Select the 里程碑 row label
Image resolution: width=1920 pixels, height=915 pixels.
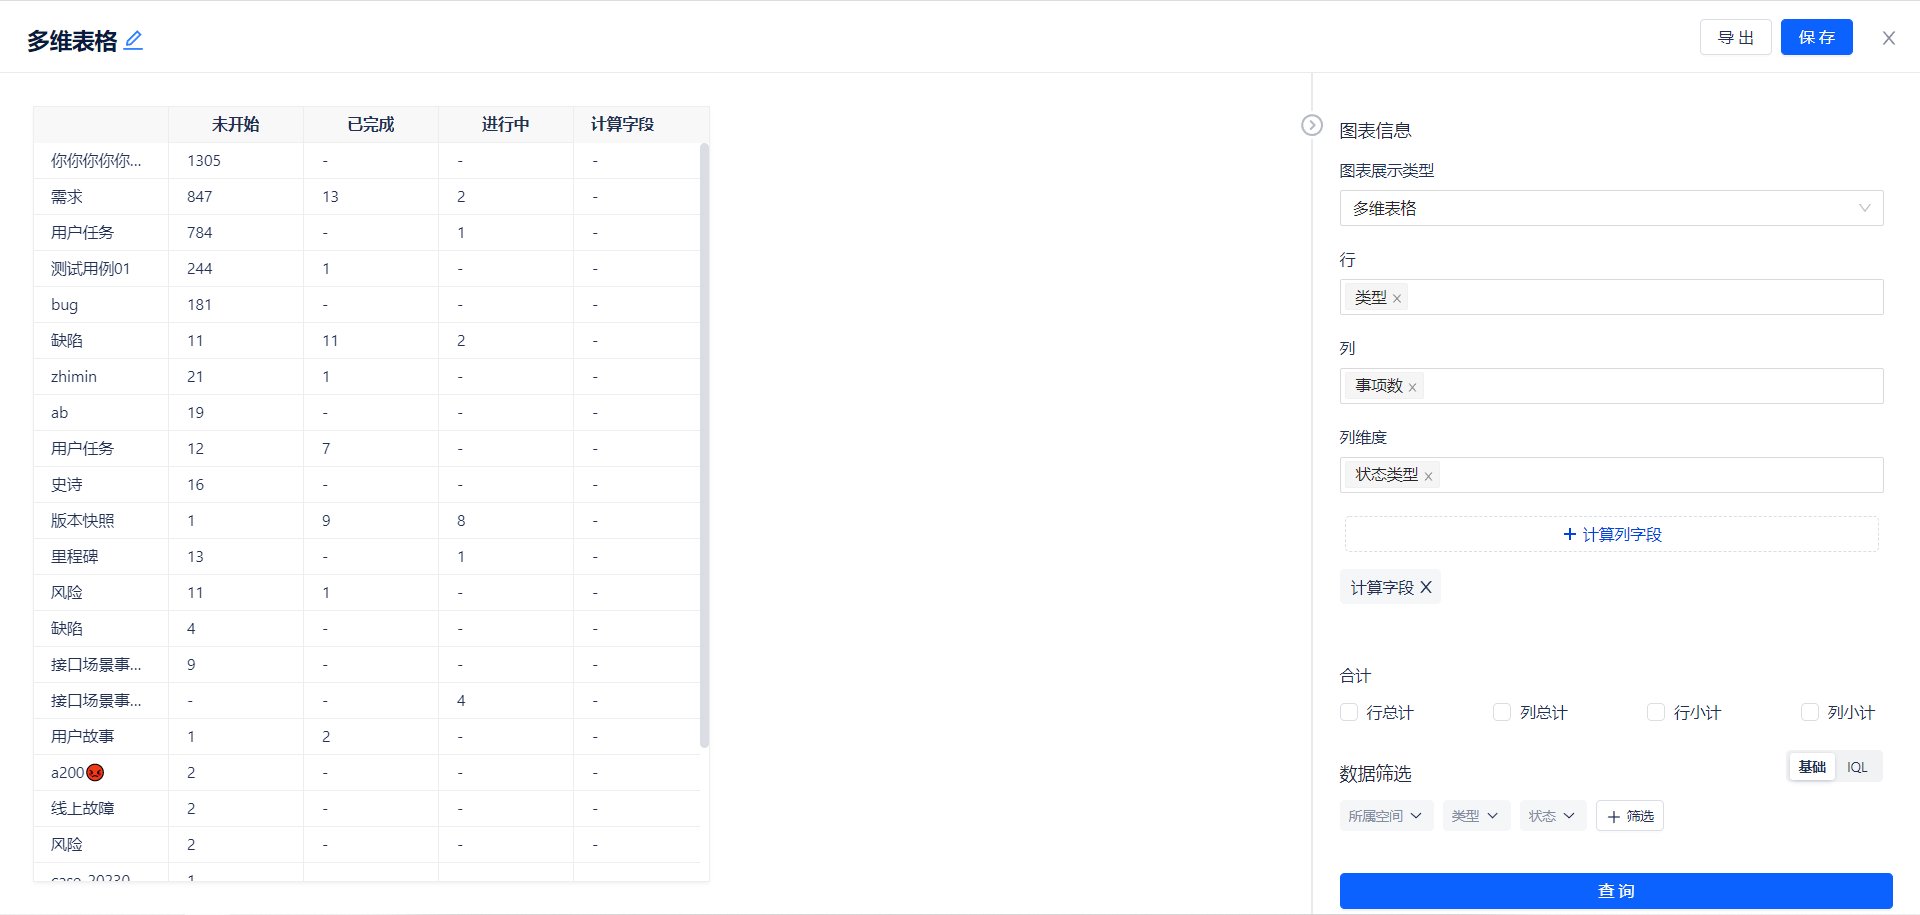click(x=75, y=556)
